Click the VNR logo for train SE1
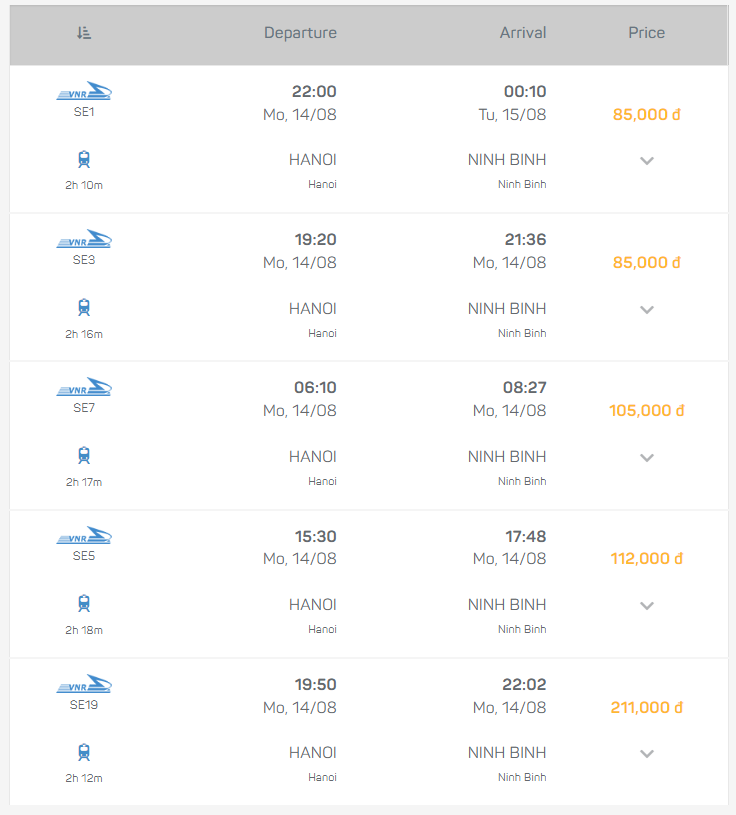 pyautogui.click(x=84, y=92)
